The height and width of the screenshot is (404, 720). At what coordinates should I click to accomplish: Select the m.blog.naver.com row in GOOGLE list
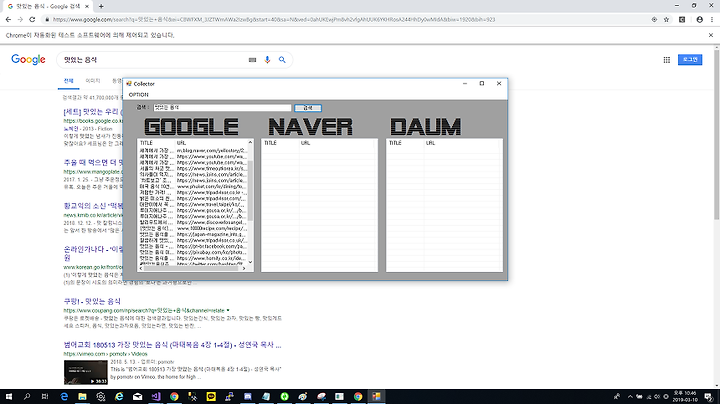point(193,151)
